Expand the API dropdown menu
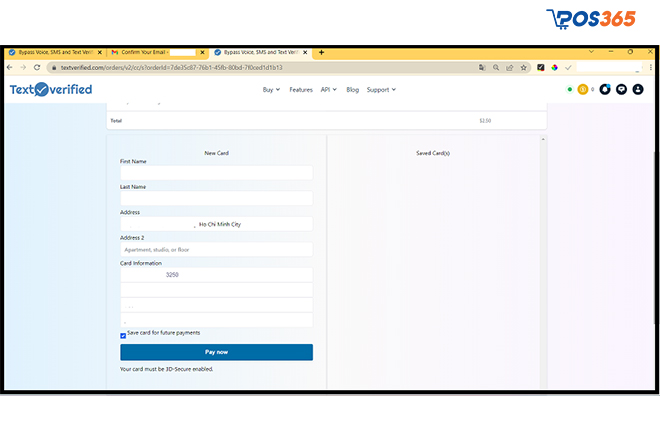This screenshot has width=660, height=440. point(328,89)
